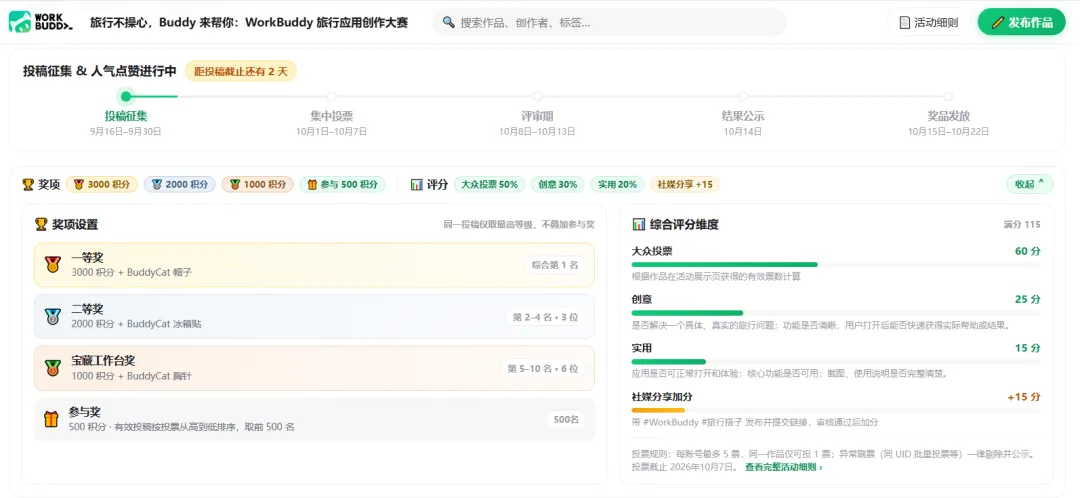Select the 大众投票 50% chip
The height and width of the screenshot is (498, 1080).
(x=490, y=185)
